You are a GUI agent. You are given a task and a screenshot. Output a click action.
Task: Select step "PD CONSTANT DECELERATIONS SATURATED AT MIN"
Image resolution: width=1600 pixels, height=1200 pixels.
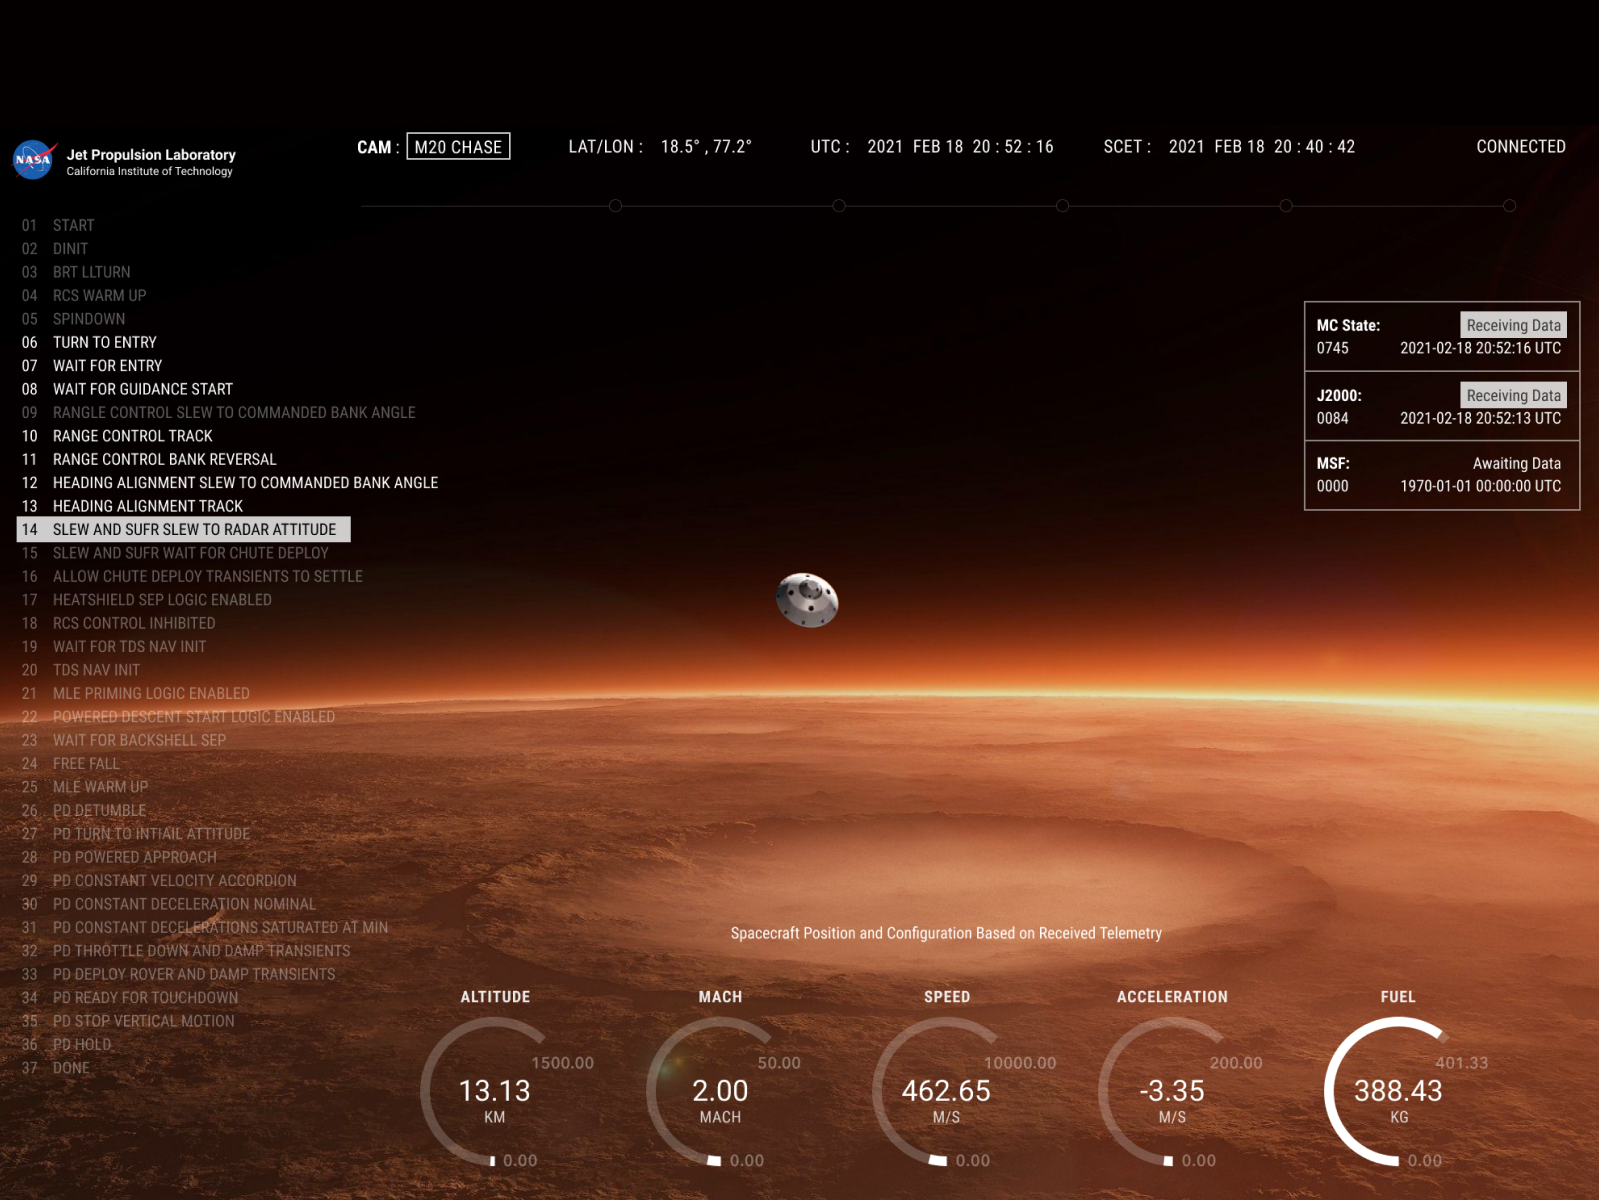click(x=205, y=928)
